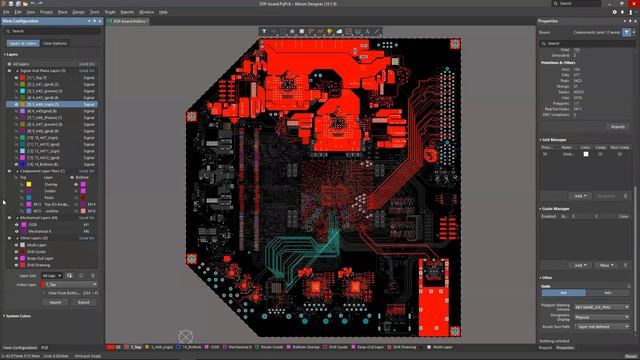Open the Layer Sets dropdown
The height and width of the screenshot is (360, 640).
pyautogui.click(x=52, y=276)
